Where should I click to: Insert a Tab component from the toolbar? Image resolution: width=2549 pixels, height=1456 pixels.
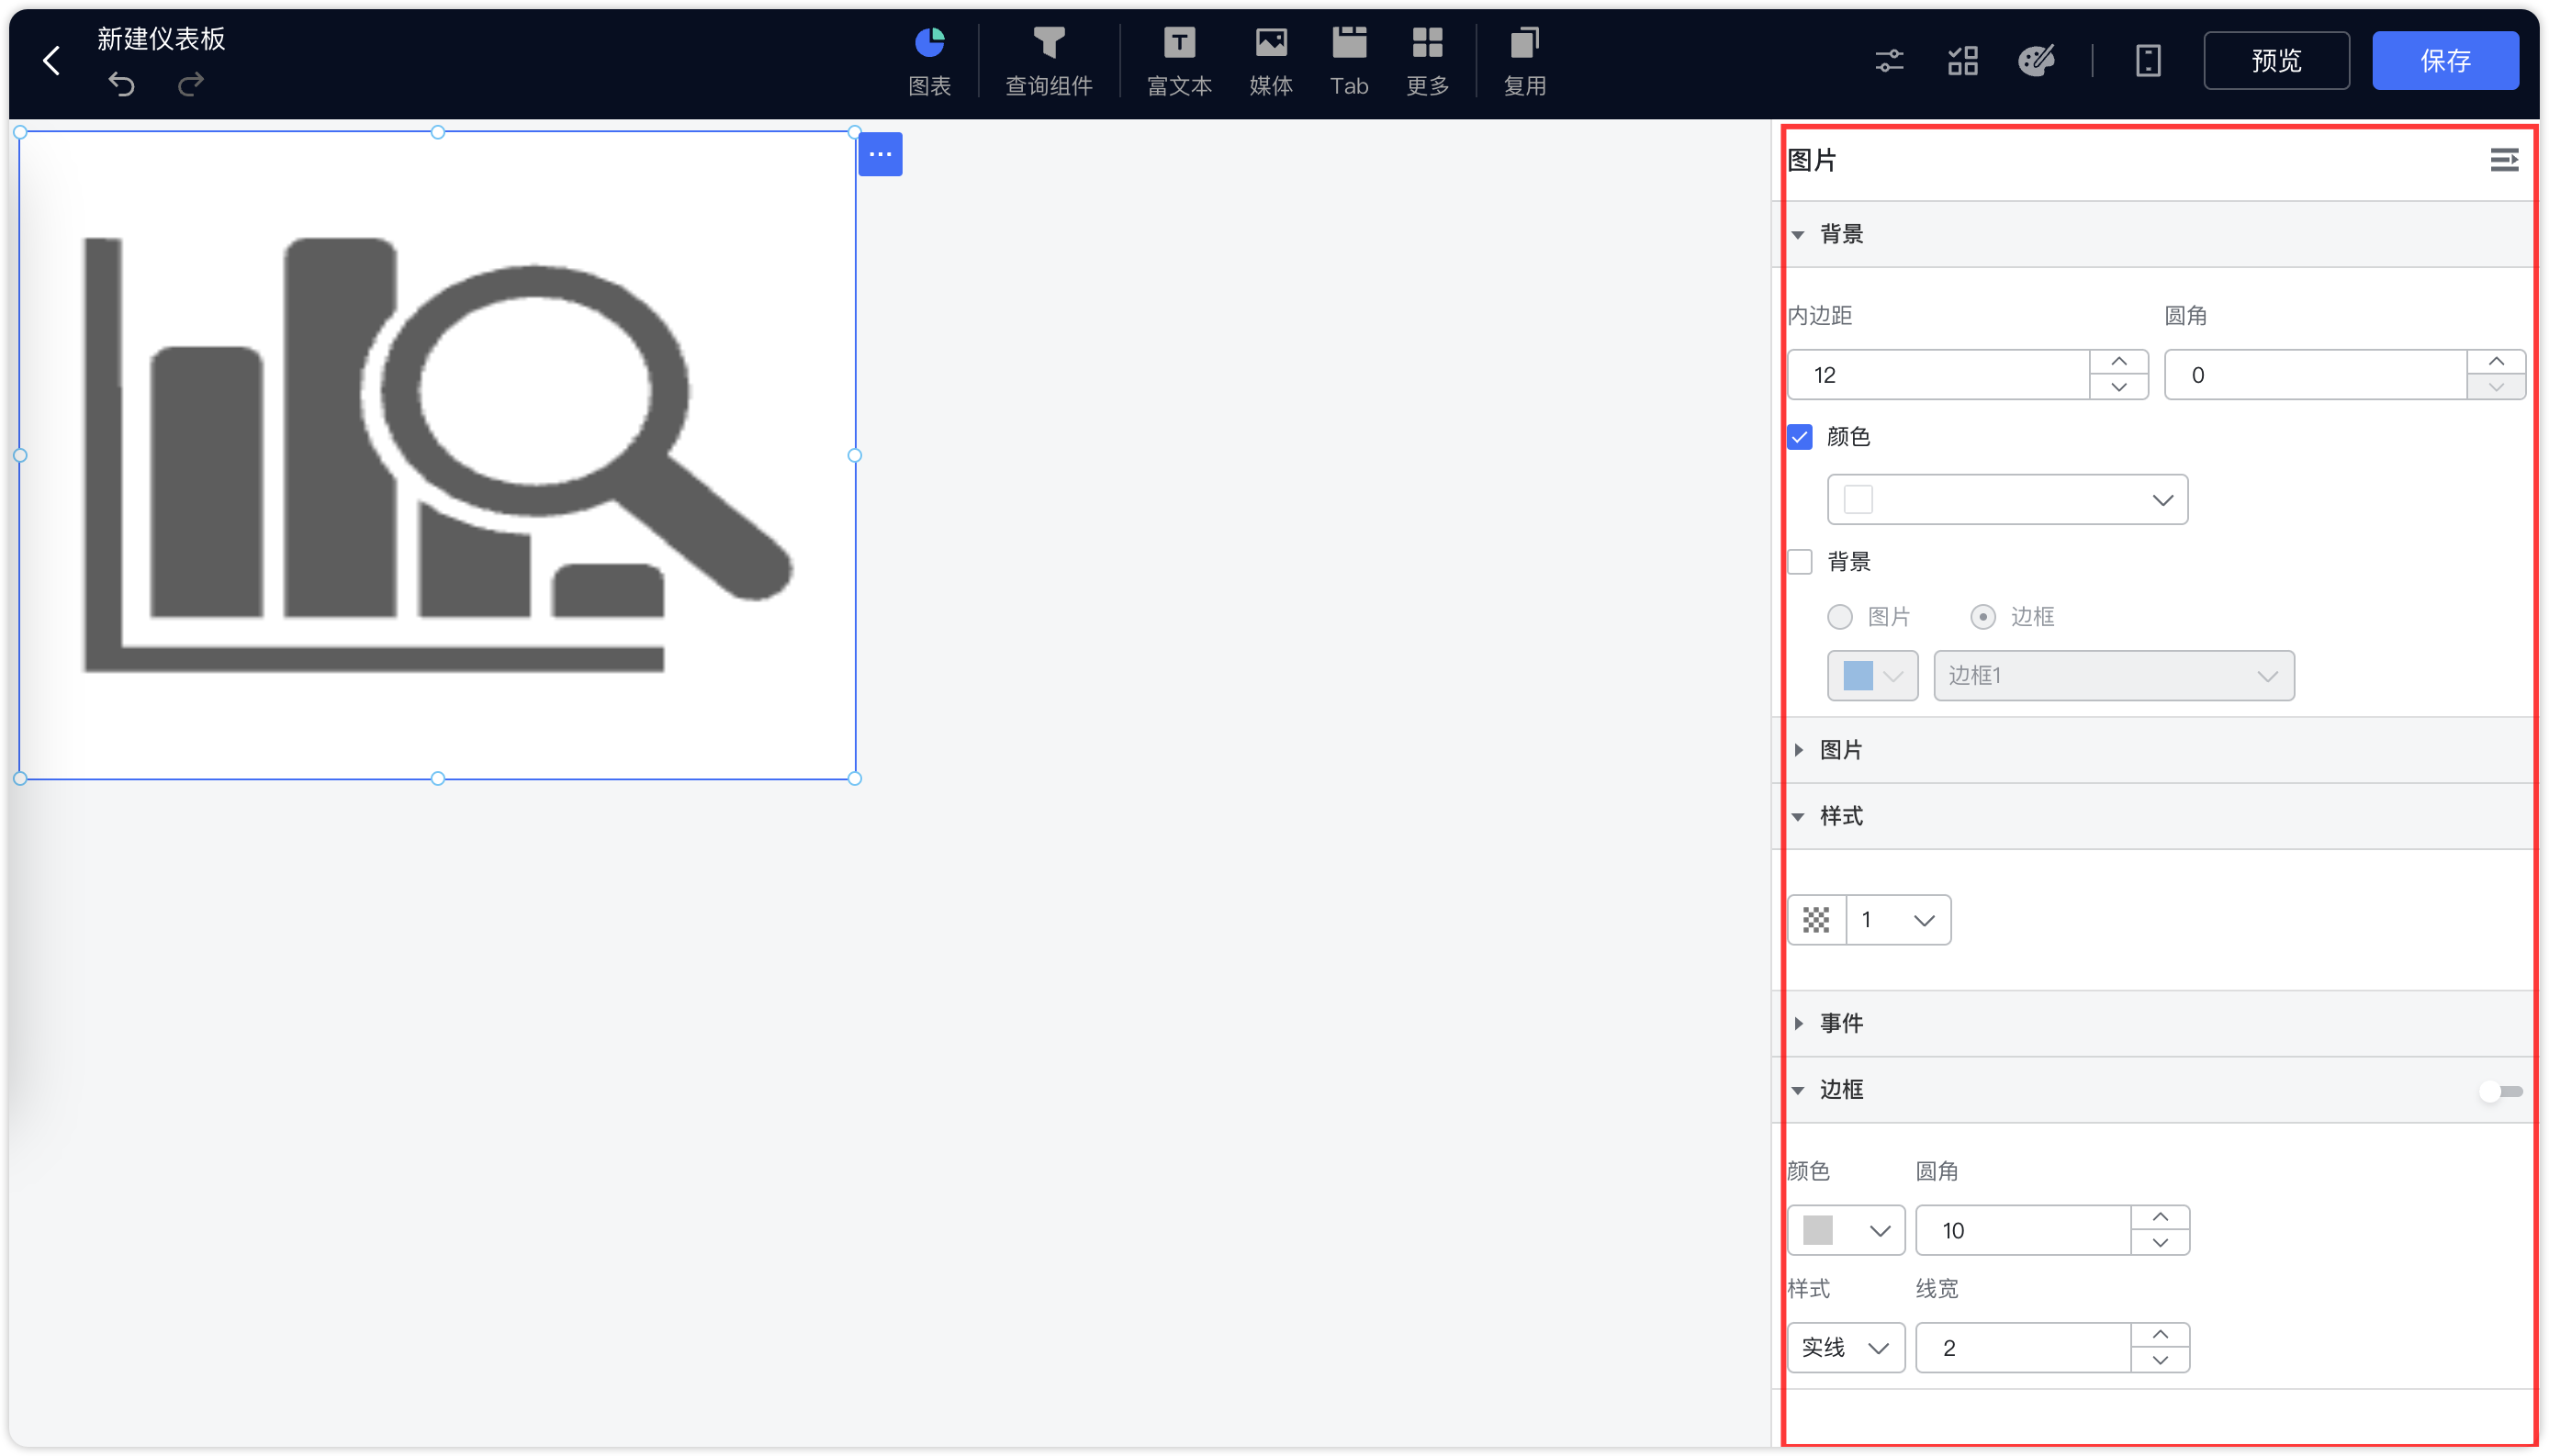(1347, 60)
